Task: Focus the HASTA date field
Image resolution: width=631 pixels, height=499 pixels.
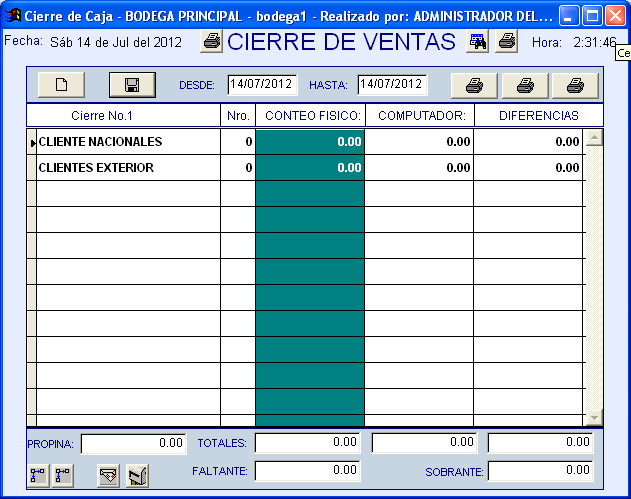Action: [x=392, y=85]
